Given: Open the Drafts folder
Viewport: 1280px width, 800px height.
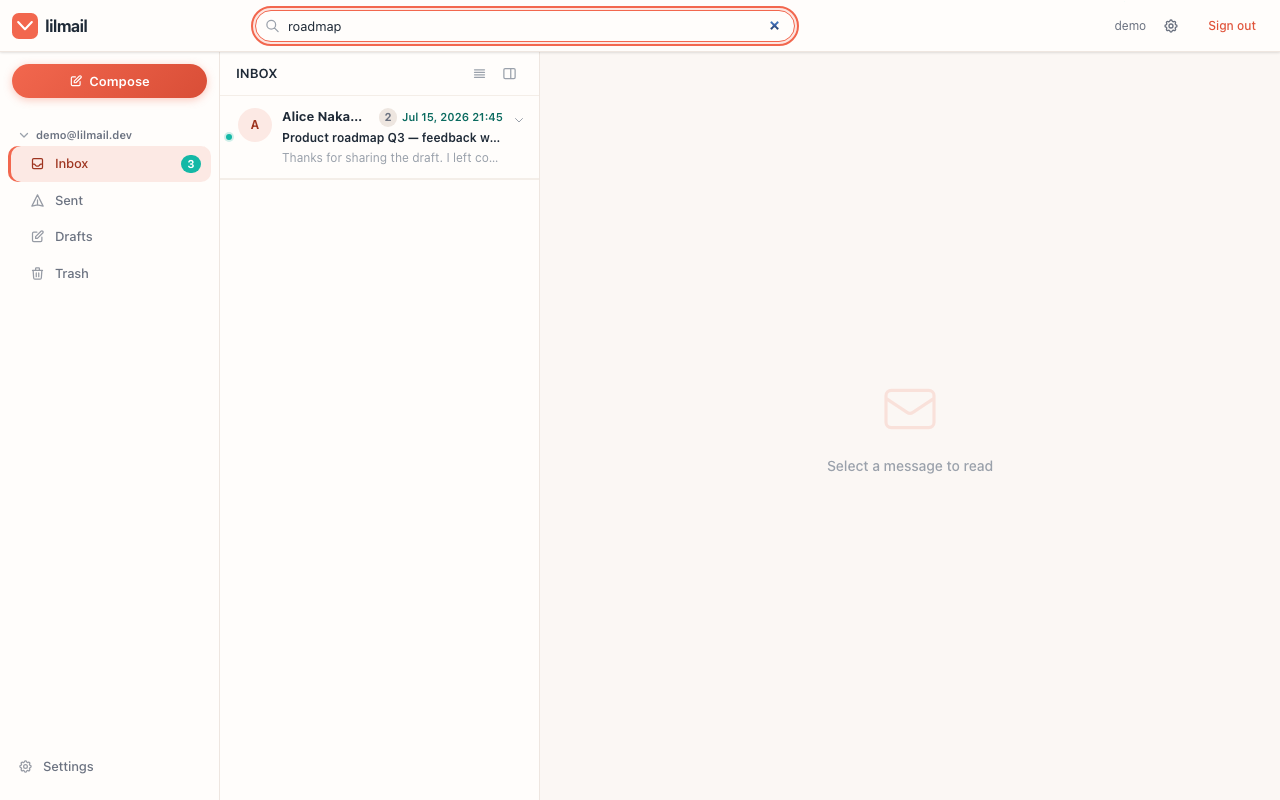Looking at the screenshot, I should tap(110, 237).
